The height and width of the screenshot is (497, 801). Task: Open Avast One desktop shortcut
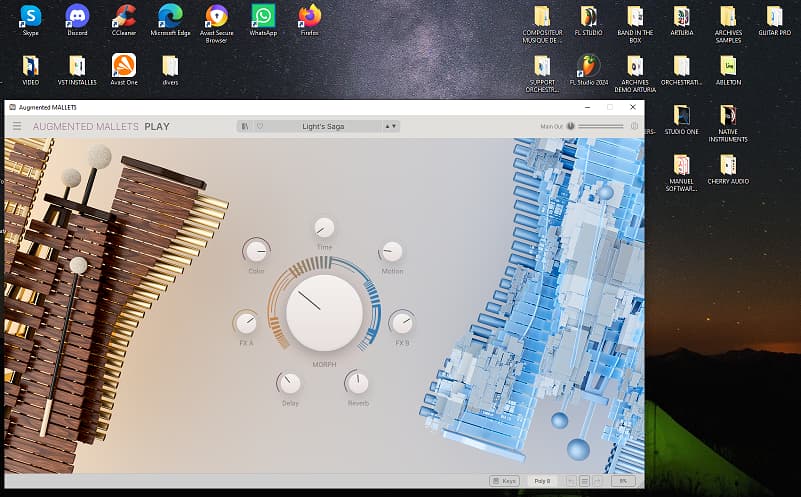124,70
